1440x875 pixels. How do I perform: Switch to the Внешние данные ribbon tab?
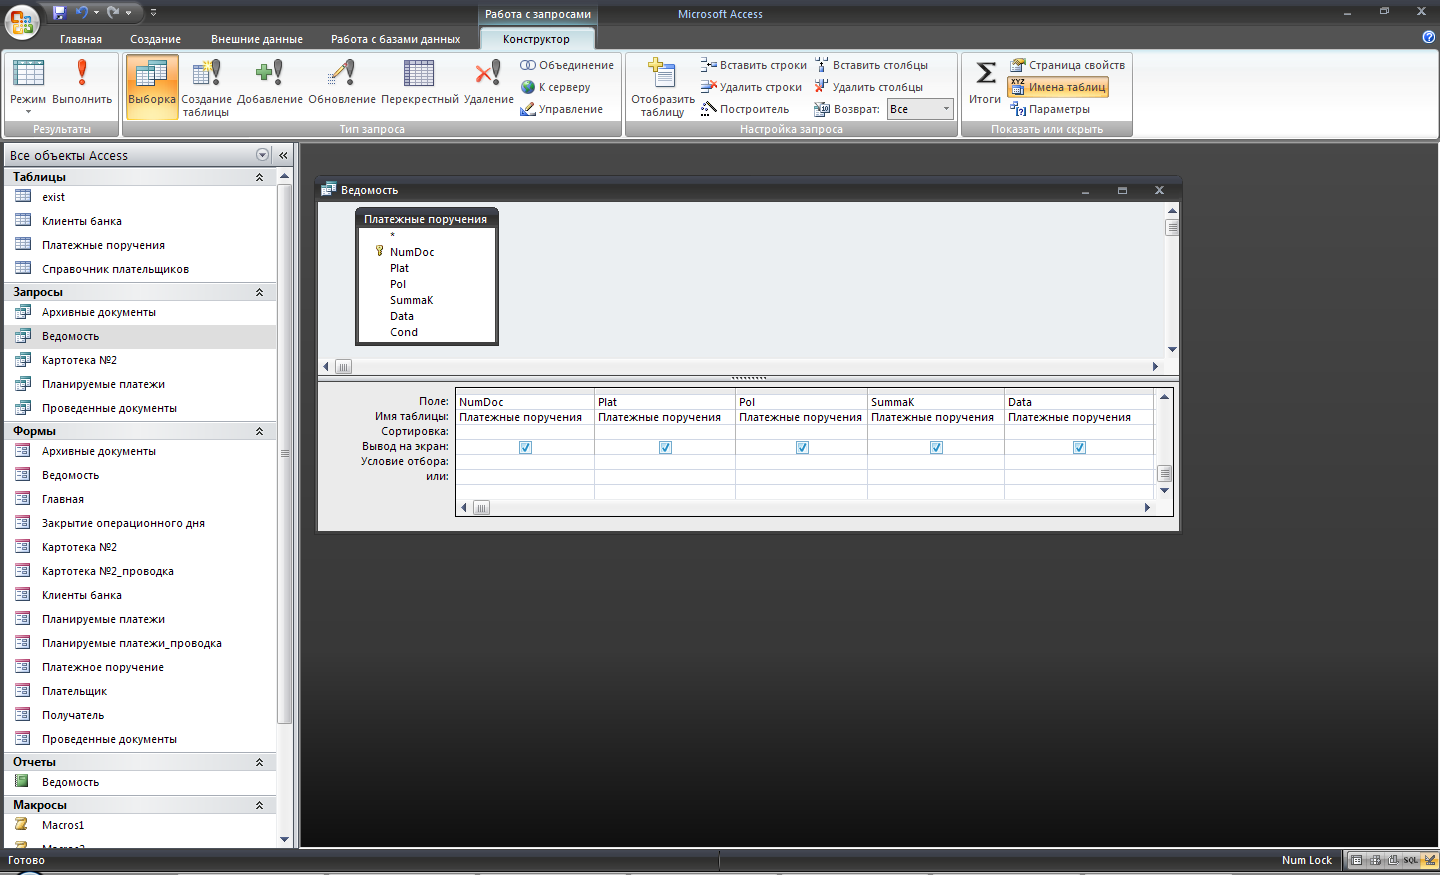pyautogui.click(x=257, y=39)
